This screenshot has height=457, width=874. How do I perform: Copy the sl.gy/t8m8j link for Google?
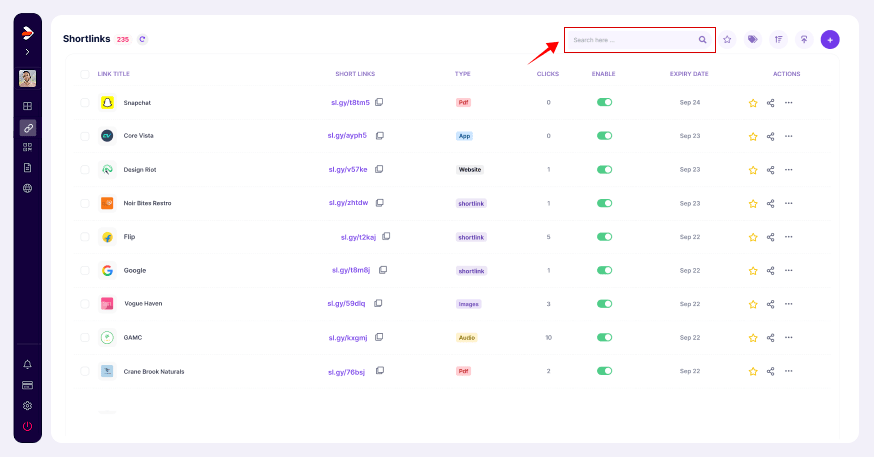click(383, 270)
